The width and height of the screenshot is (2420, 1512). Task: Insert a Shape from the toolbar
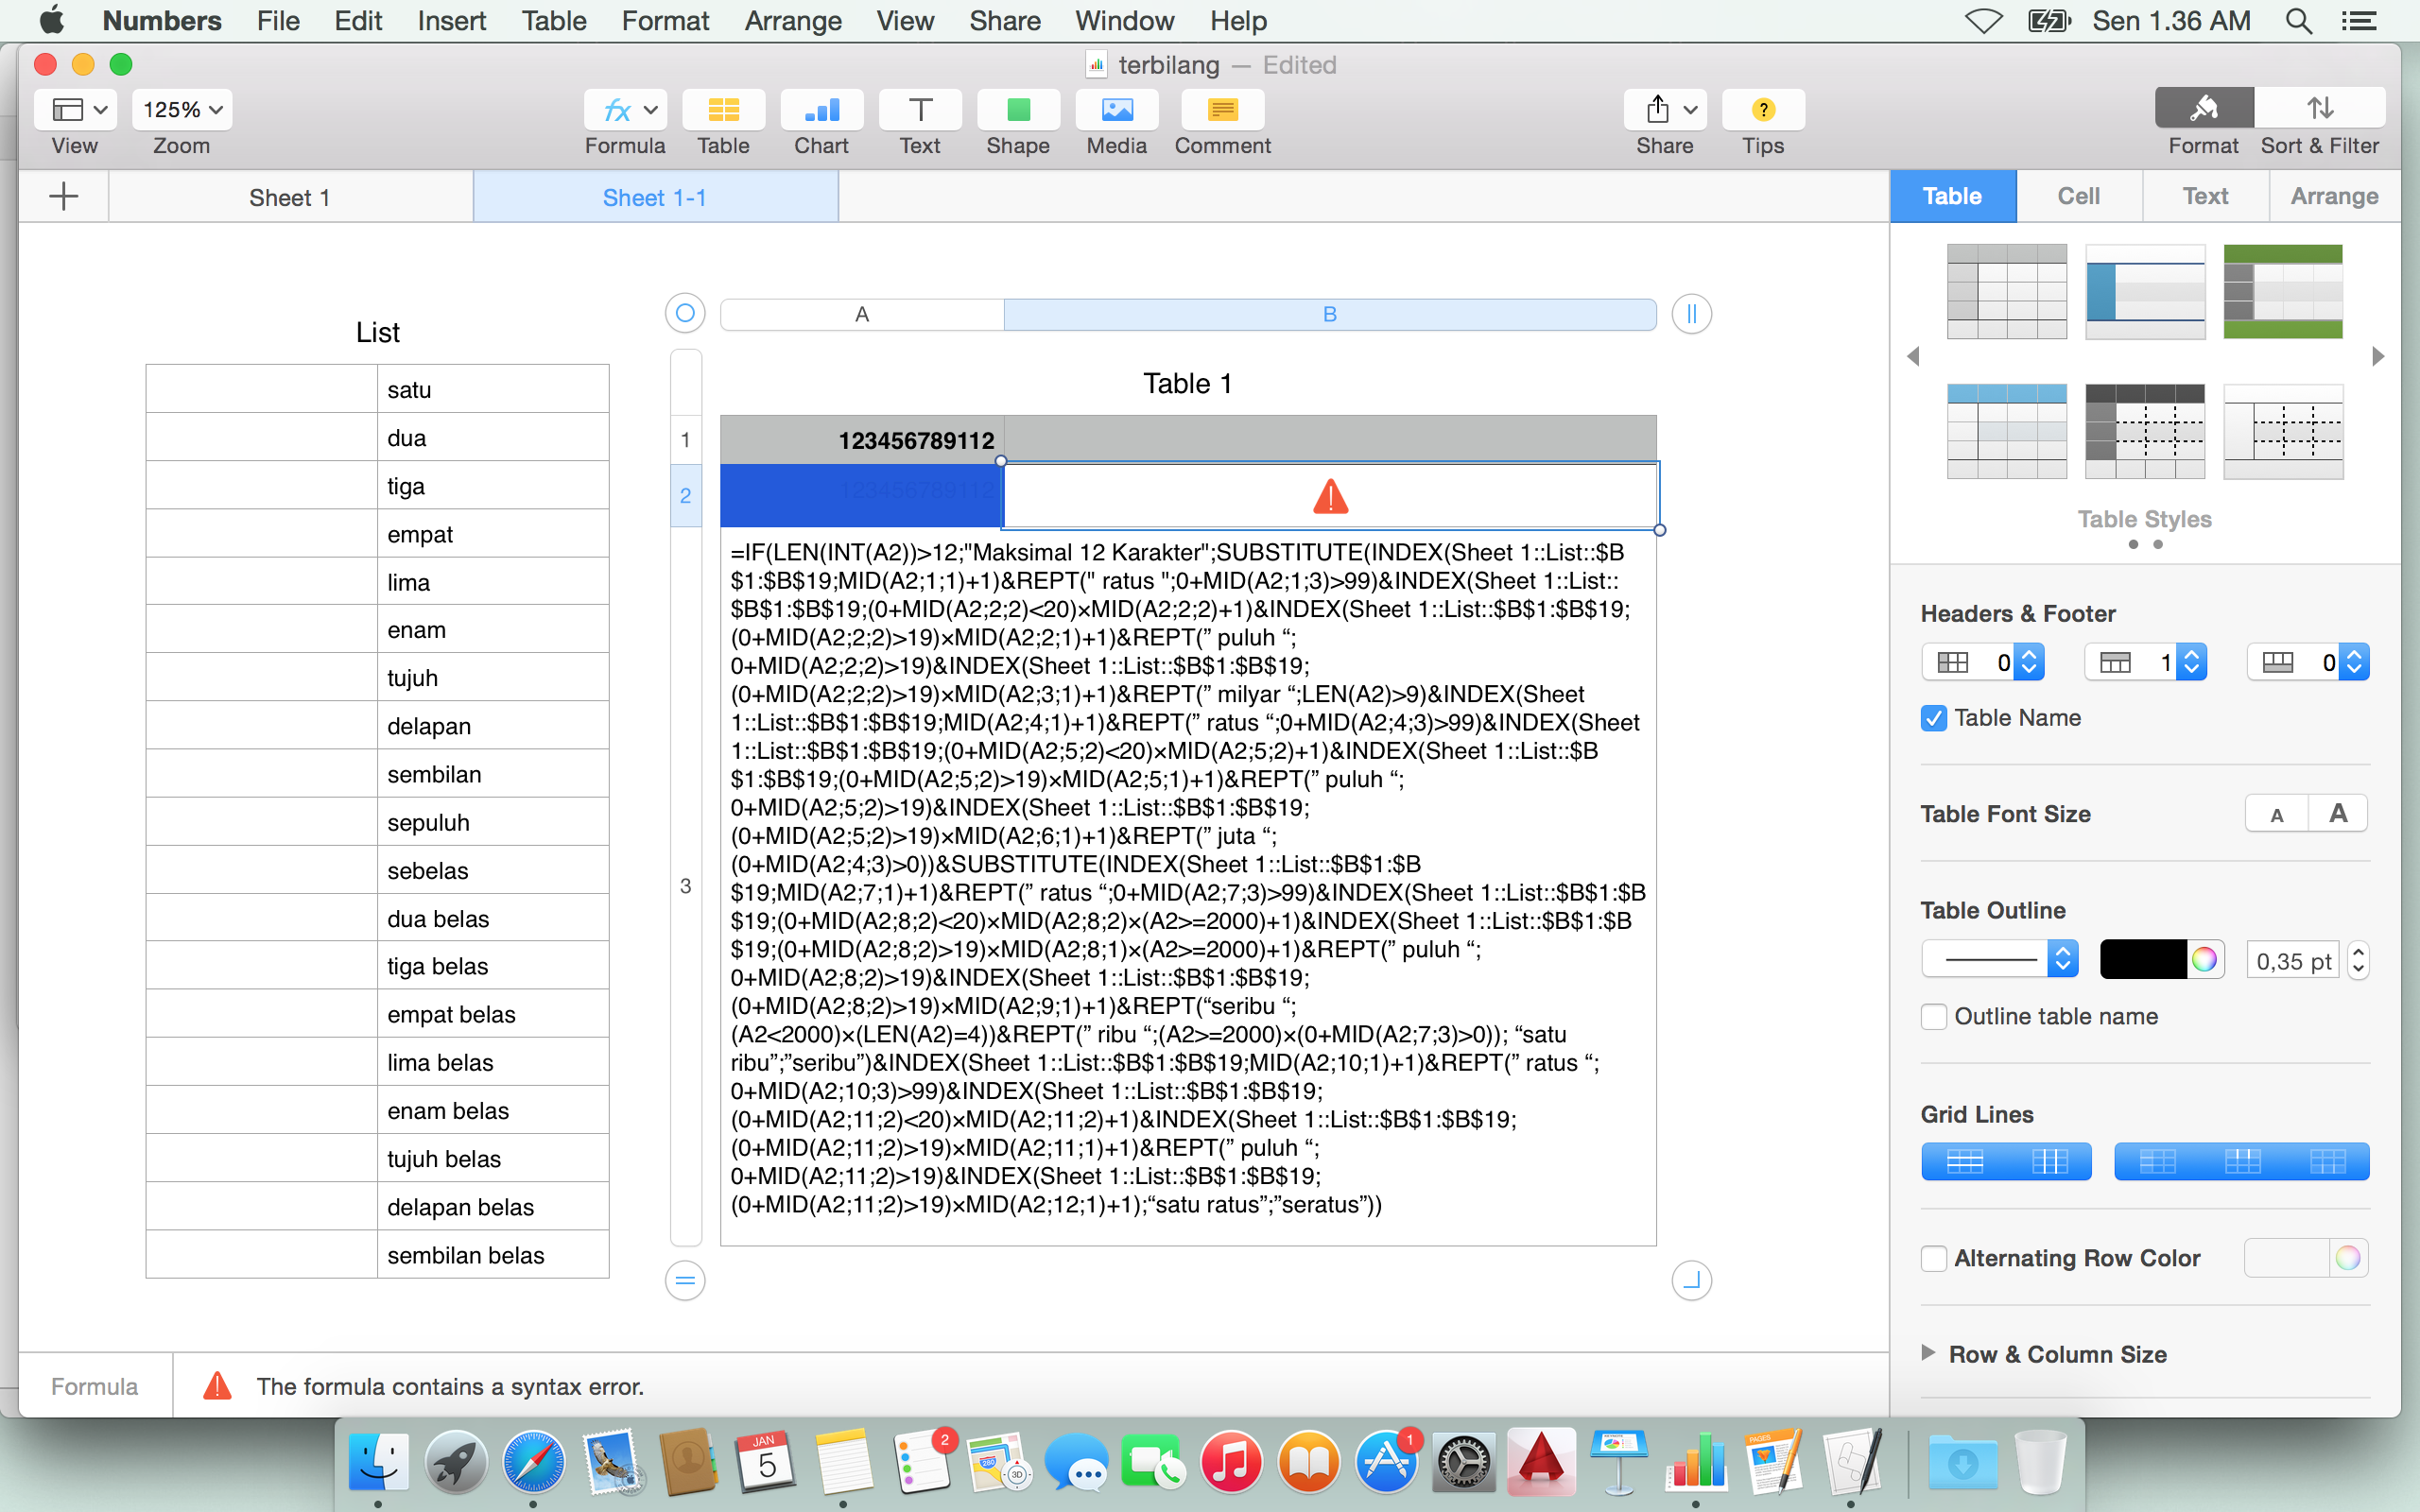(x=1017, y=110)
